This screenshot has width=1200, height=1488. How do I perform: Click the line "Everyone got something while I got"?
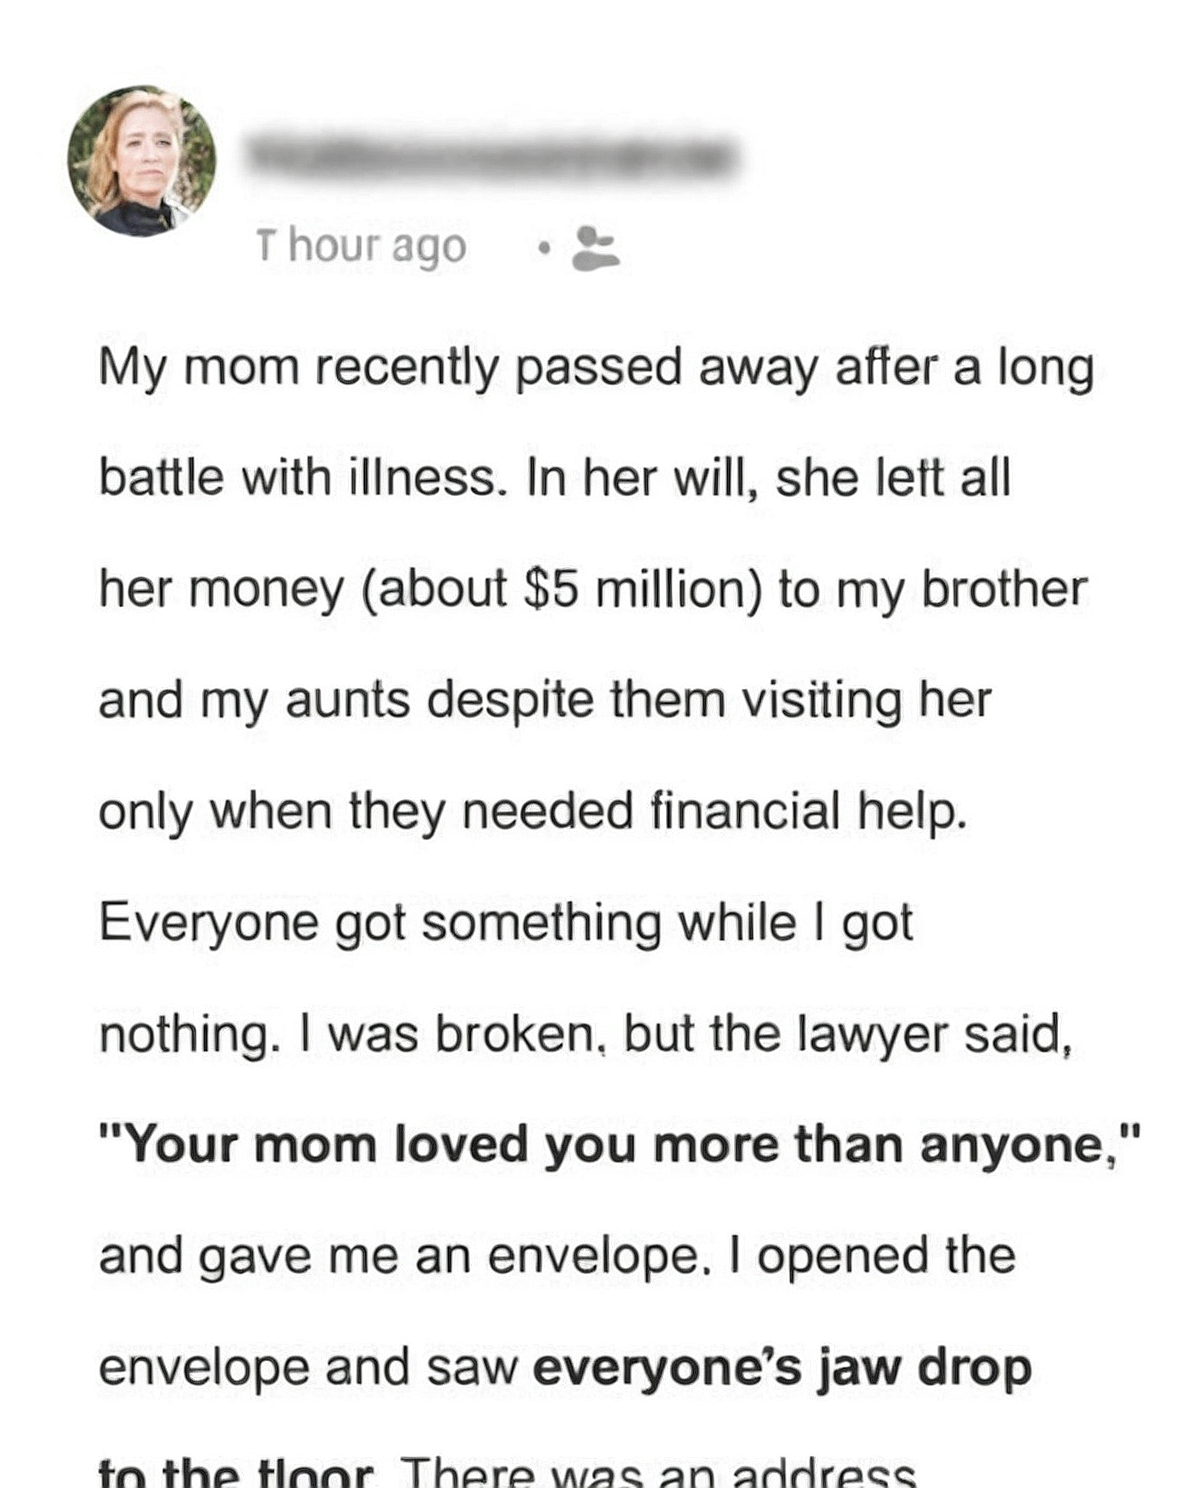pos(505,922)
